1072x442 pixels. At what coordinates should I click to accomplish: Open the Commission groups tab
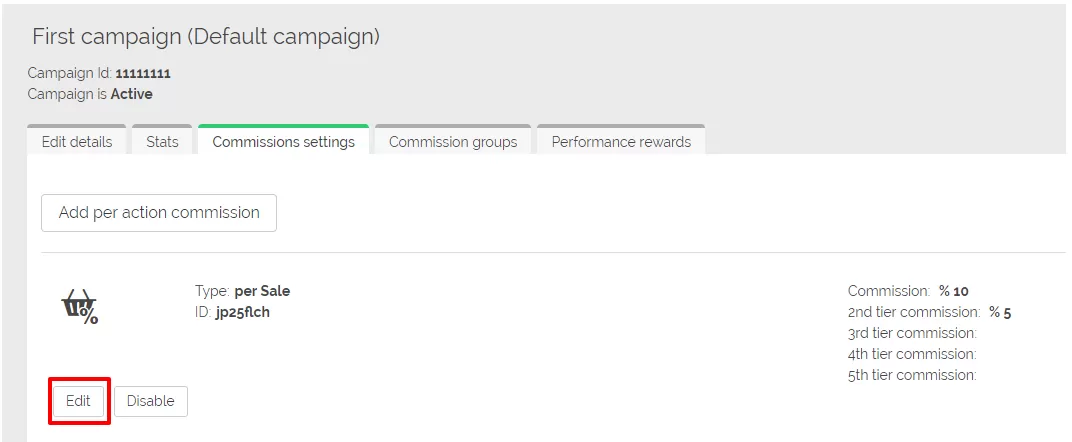453,141
